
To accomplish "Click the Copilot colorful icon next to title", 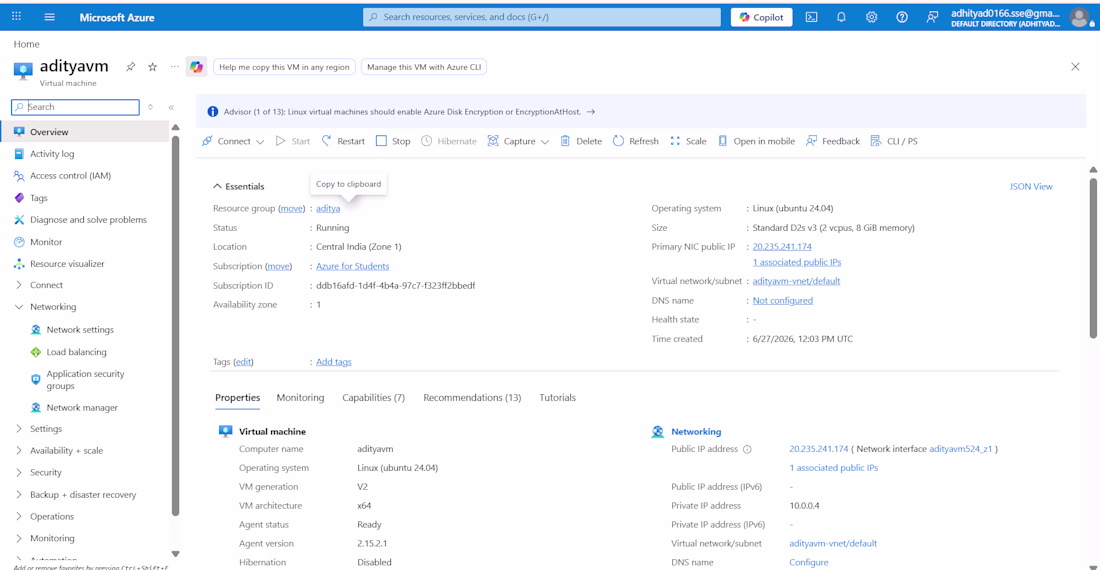I will tap(196, 67).
